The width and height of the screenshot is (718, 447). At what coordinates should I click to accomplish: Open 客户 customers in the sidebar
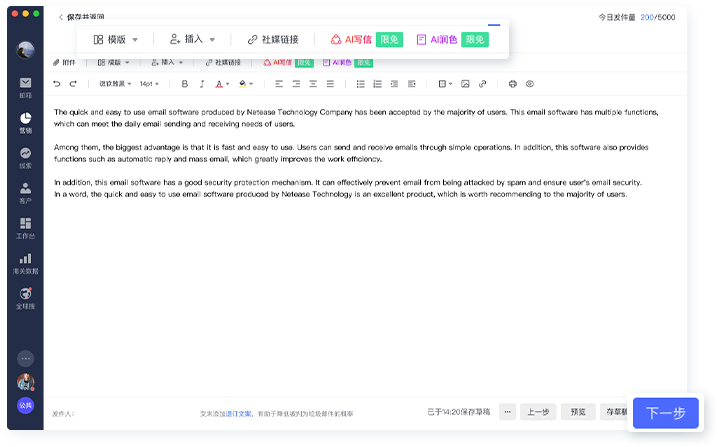(25, 194)
